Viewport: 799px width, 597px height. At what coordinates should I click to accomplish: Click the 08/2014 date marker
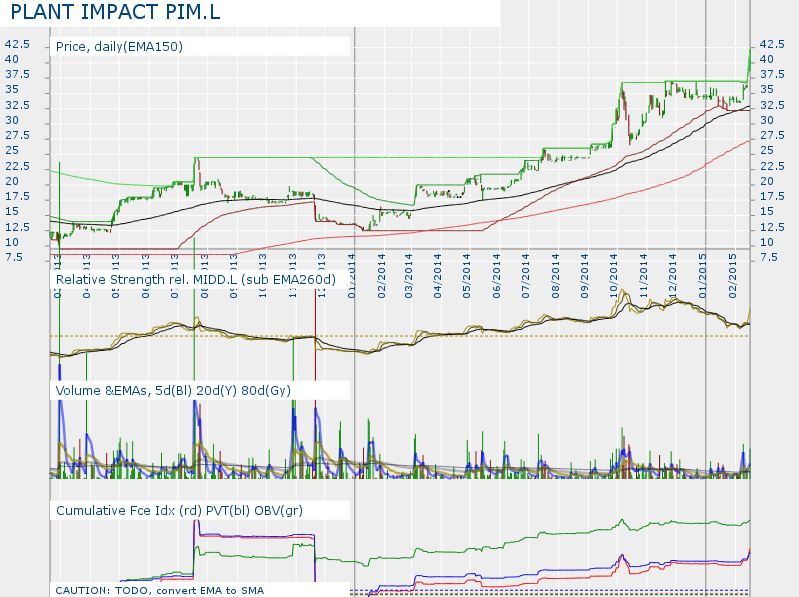[x=556, y=271]
